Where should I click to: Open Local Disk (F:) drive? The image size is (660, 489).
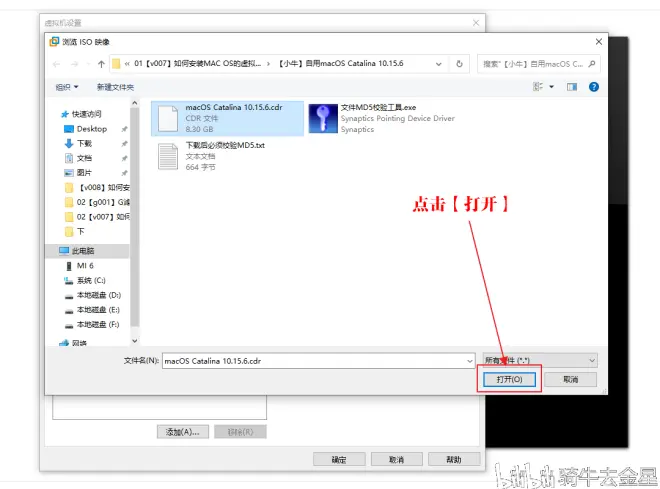[93, 324]
